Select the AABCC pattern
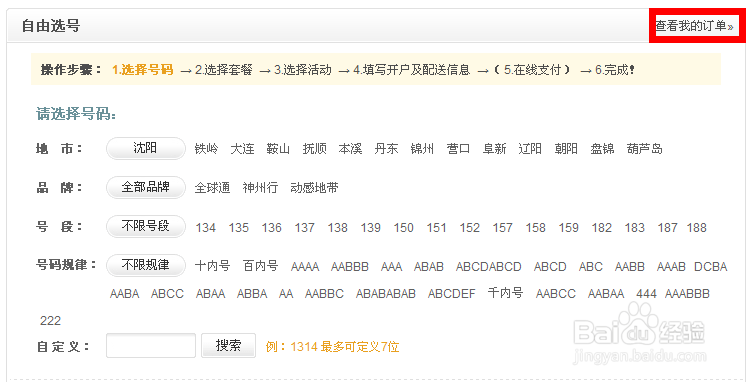Viewport: 748px width, 382px height. 556,294
